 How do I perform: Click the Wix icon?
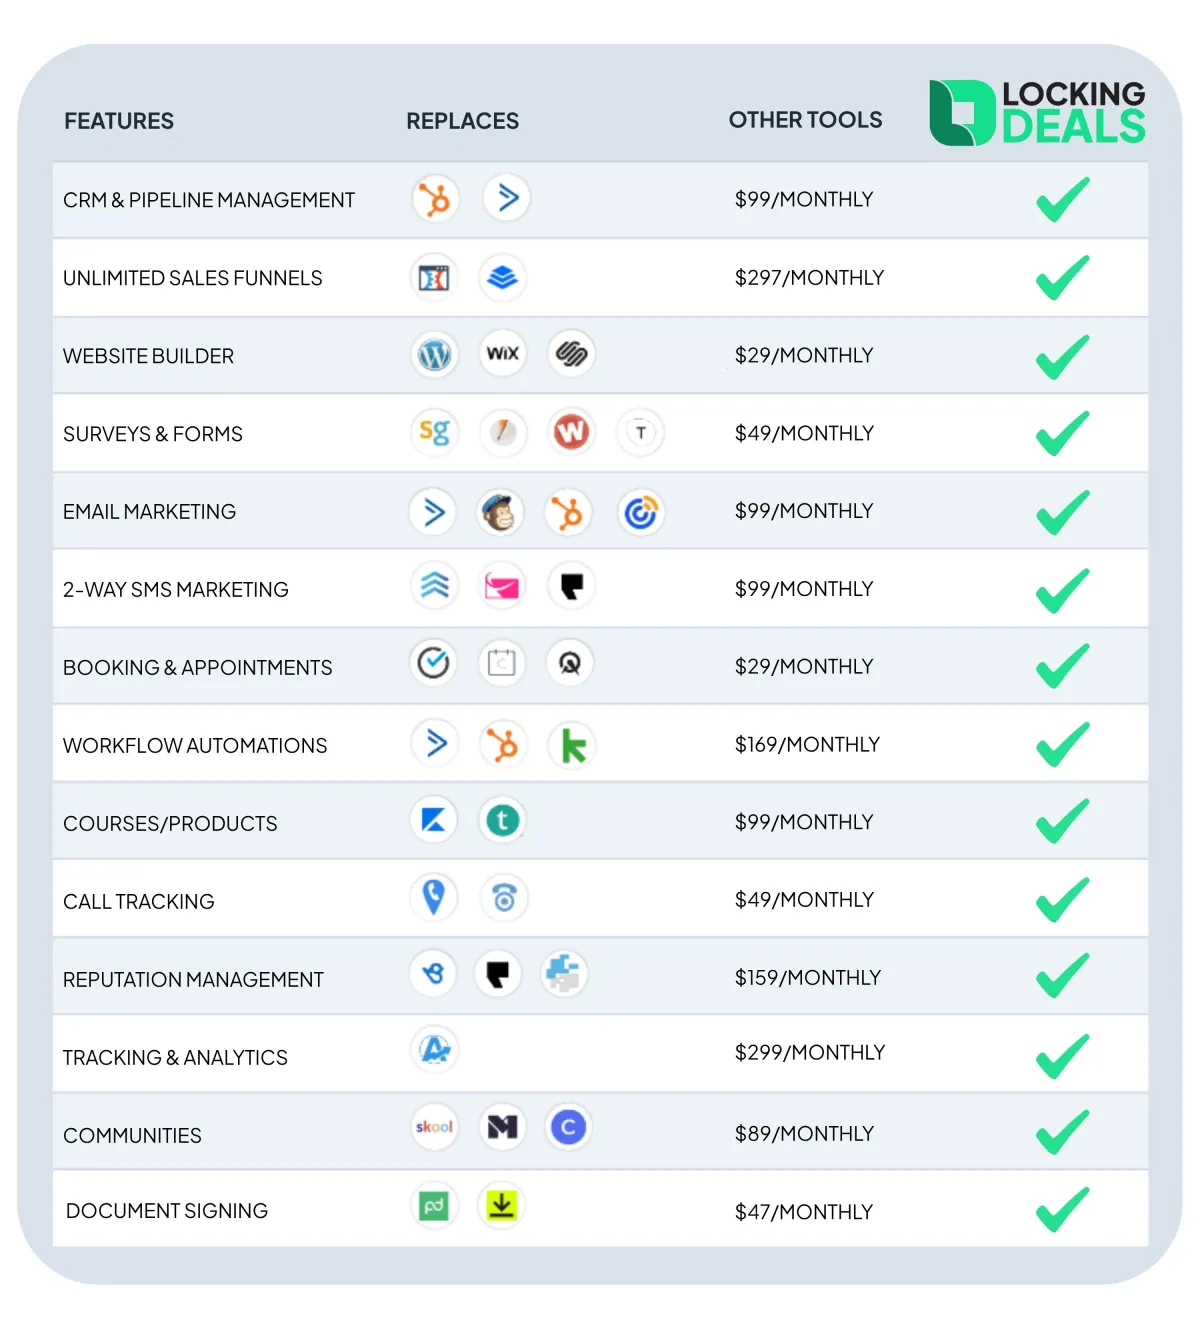502,353
